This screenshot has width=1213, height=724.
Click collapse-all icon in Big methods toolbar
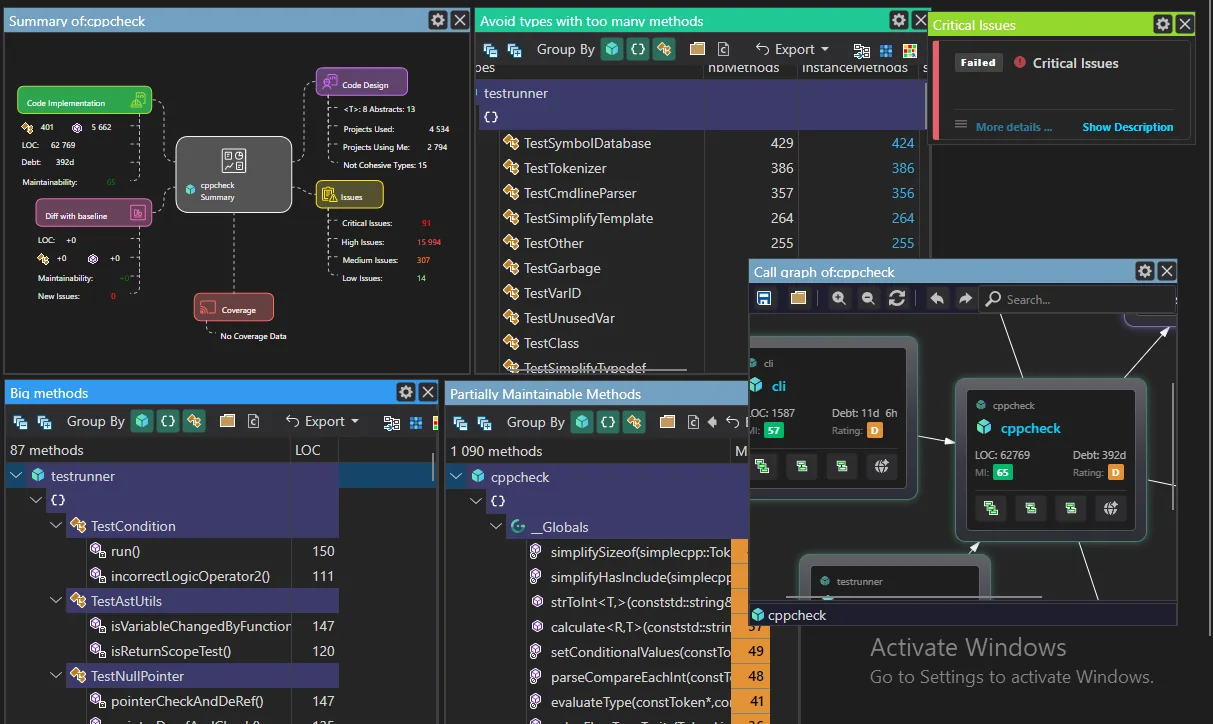click(20, 422)
